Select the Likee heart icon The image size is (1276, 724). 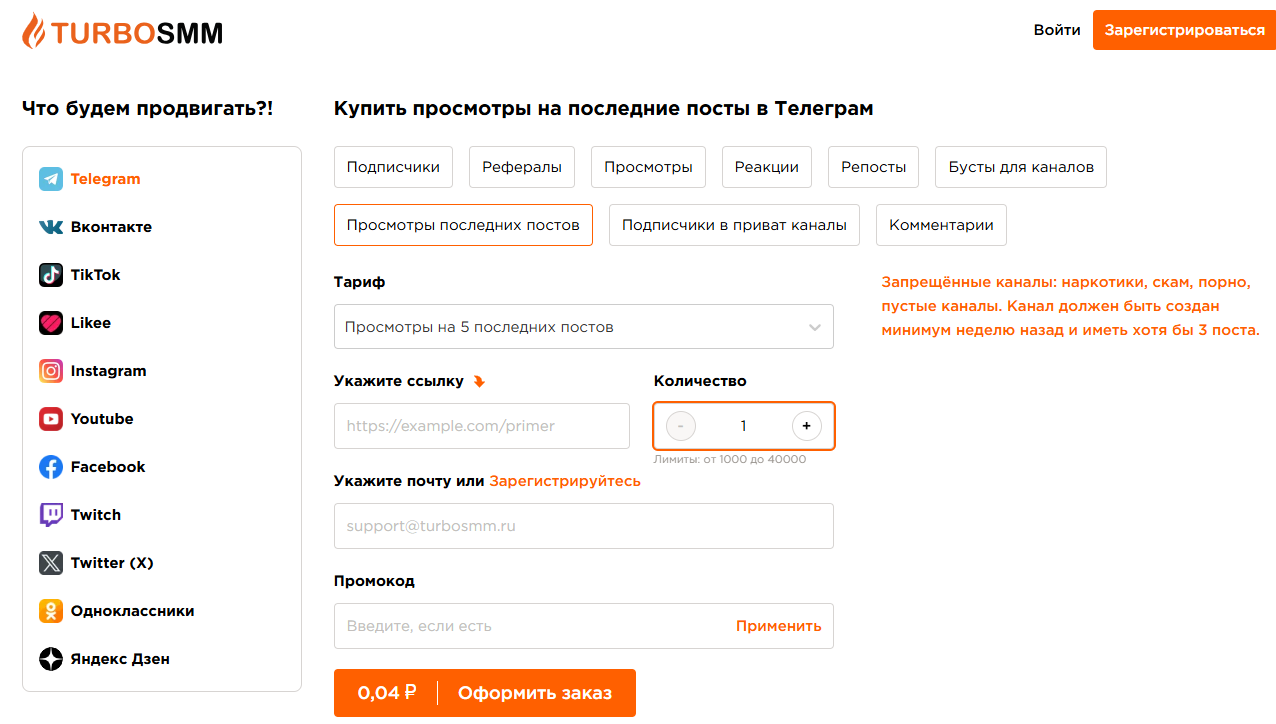[51, 323]
